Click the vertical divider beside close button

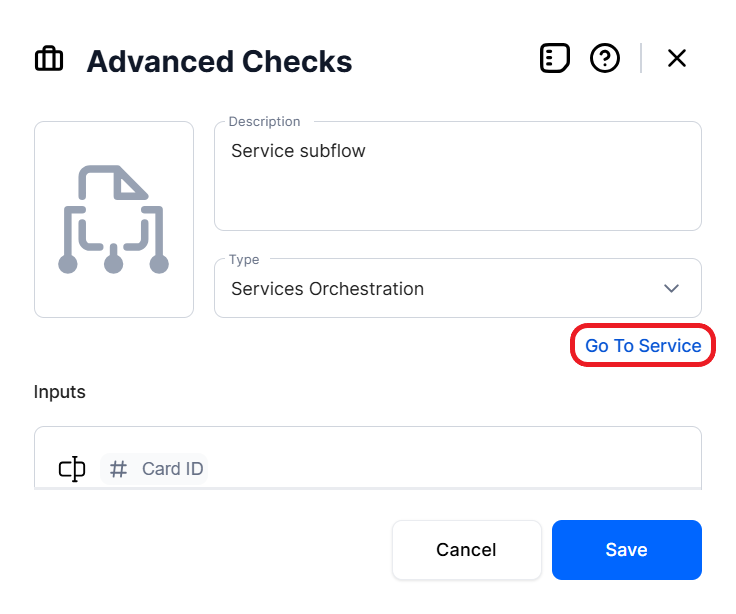tap(641, 59)
